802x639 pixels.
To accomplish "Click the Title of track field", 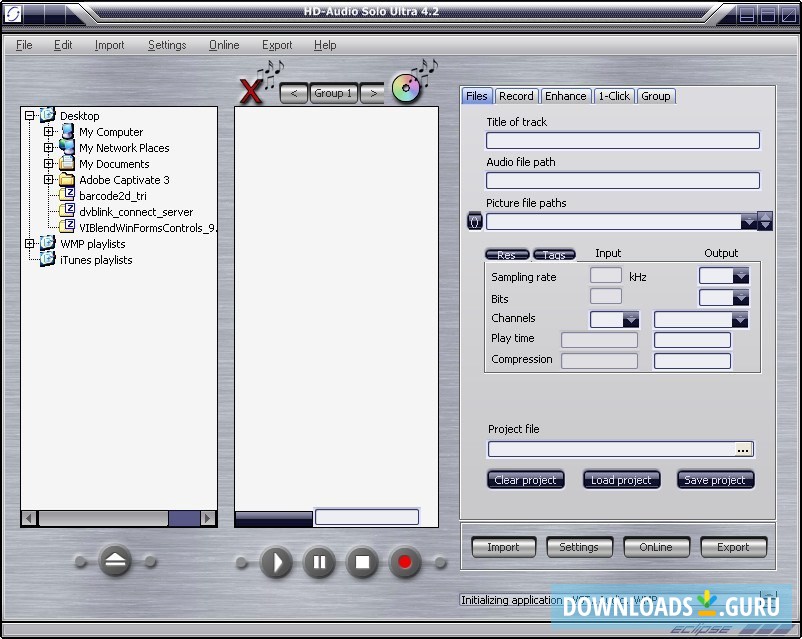I will pos(622,140).
